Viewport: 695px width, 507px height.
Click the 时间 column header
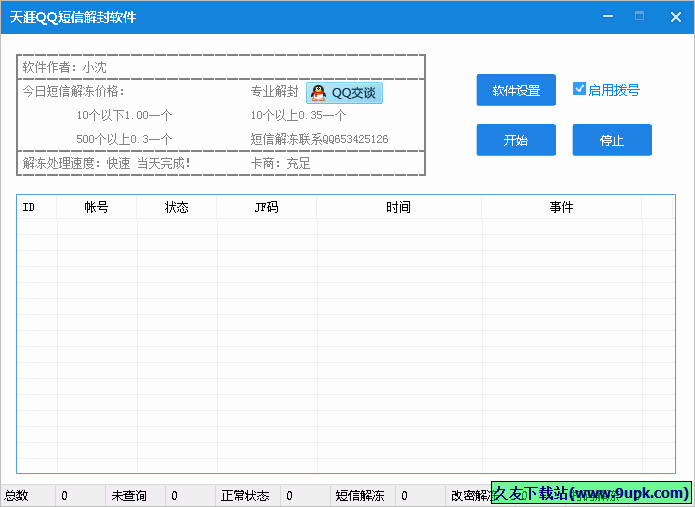point(399,207)
